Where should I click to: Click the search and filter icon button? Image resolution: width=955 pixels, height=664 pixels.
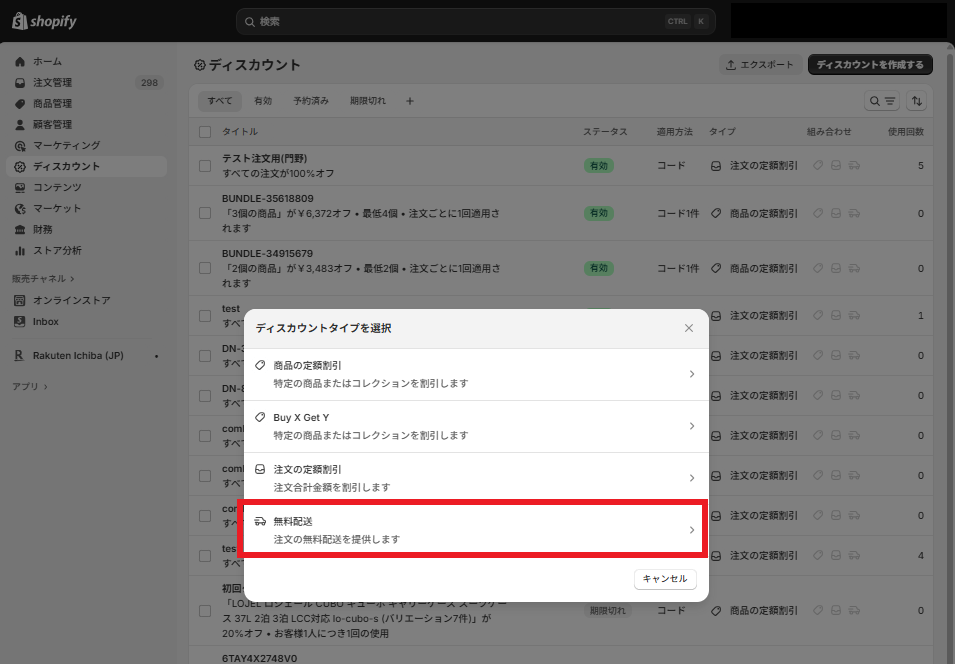(x=882, y=101)
